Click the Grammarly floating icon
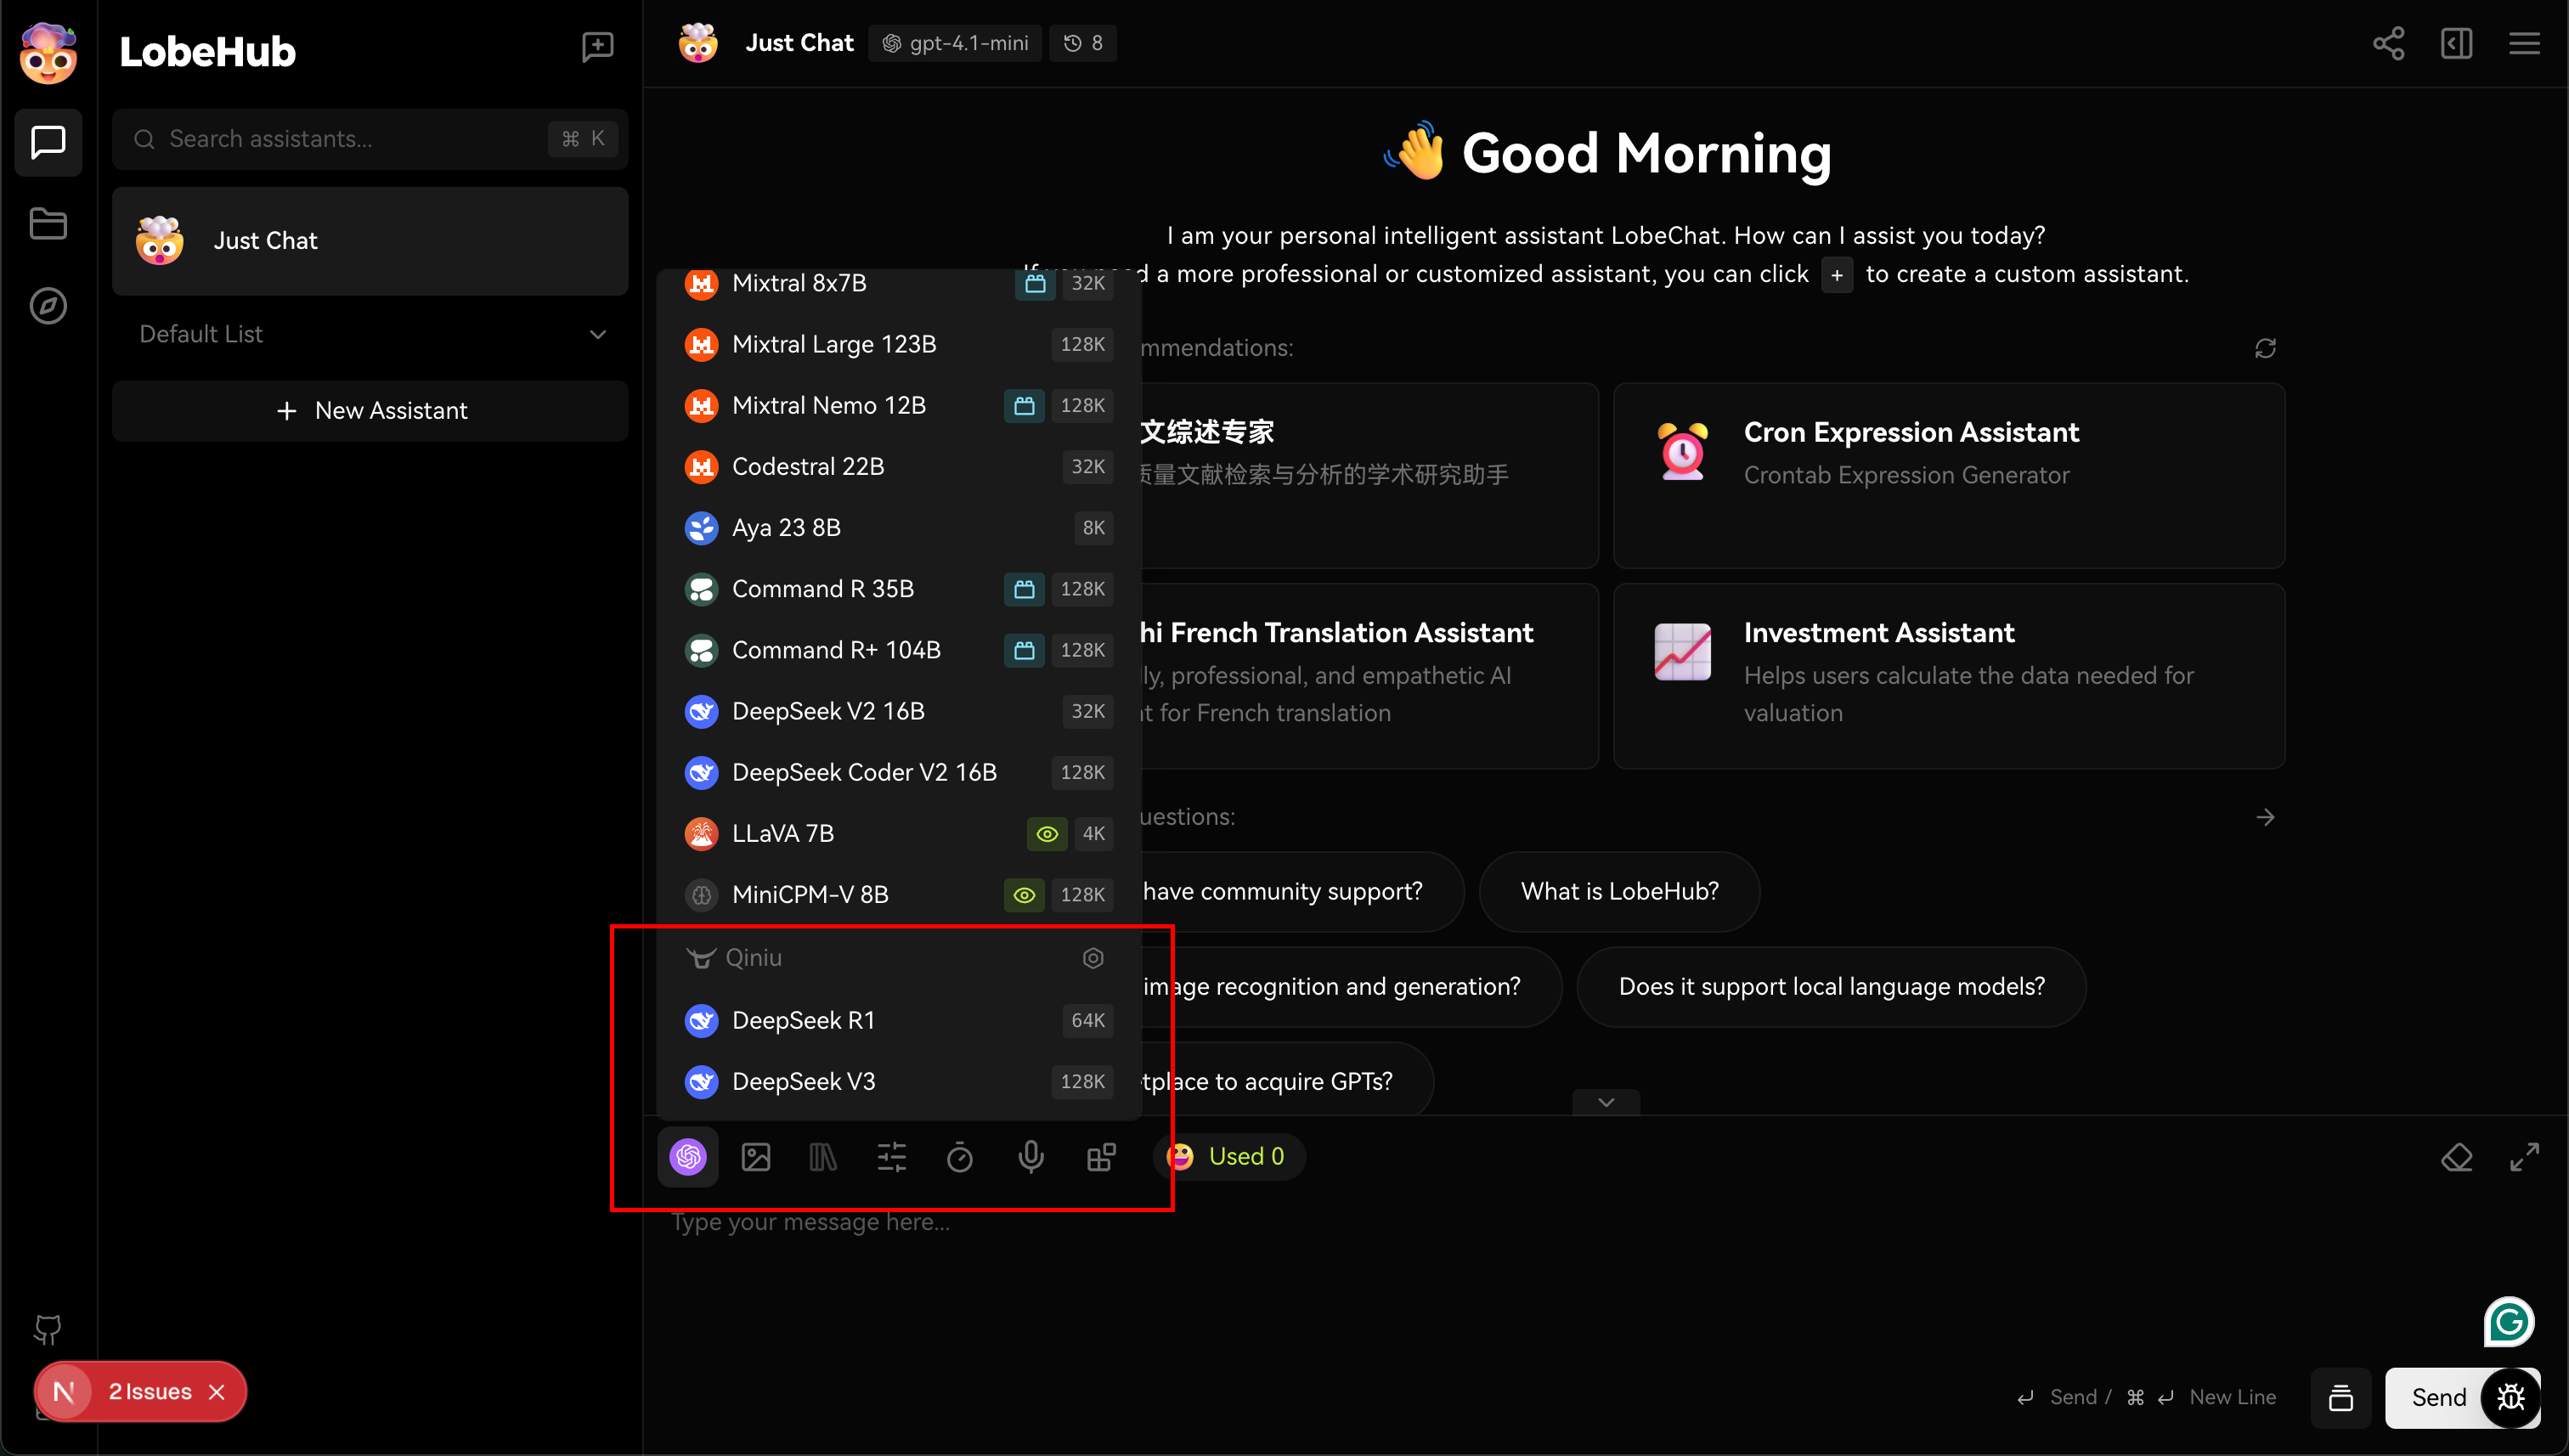Image resolution: width=2569 pixels, height=1456 pixels. click(x=2508, y=1322)
